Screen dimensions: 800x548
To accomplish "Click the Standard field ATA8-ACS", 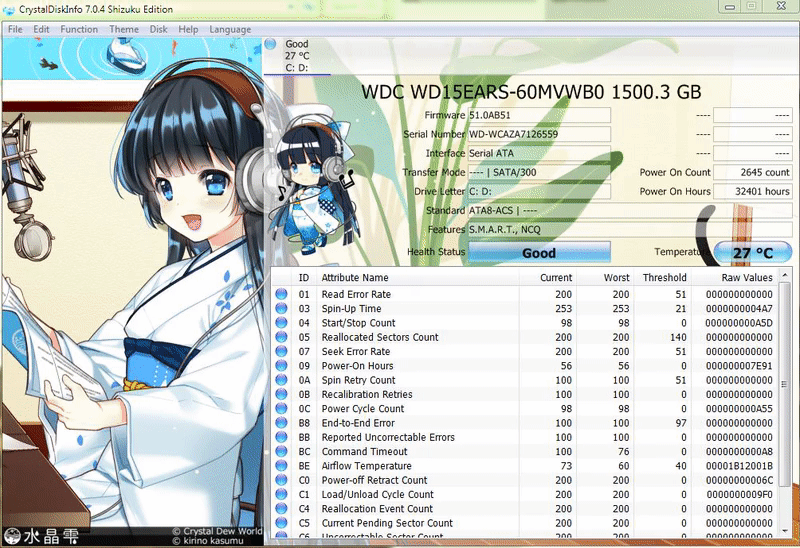I will 630,210.
